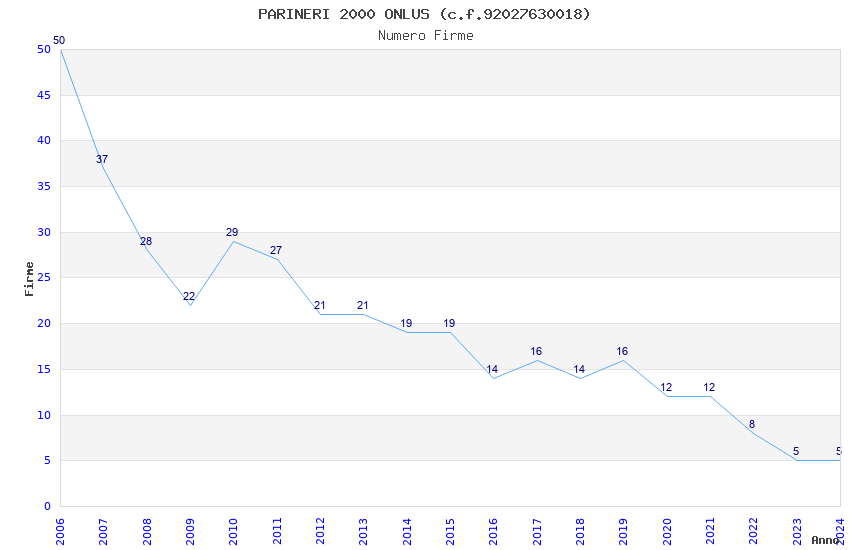Select y-axis tick label '45'
This screenshot has width=850, height=550.
pyautogui.click(x=44, y=95)
